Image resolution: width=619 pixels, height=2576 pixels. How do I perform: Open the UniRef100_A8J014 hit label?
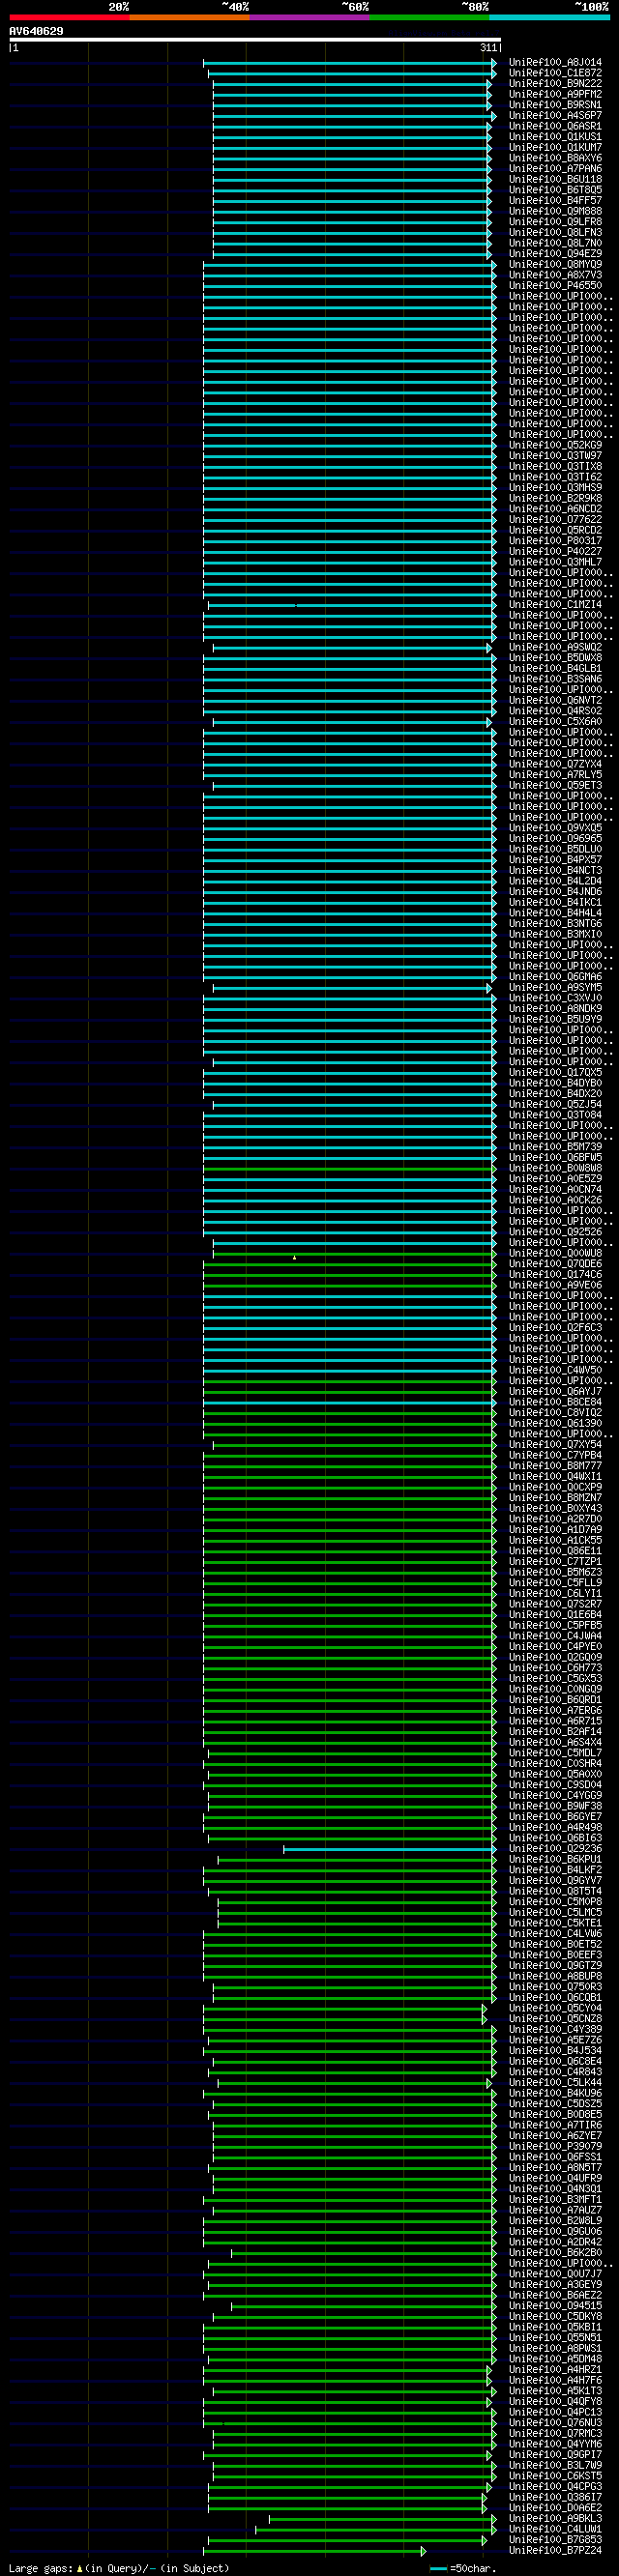click(x=555, y=62)
